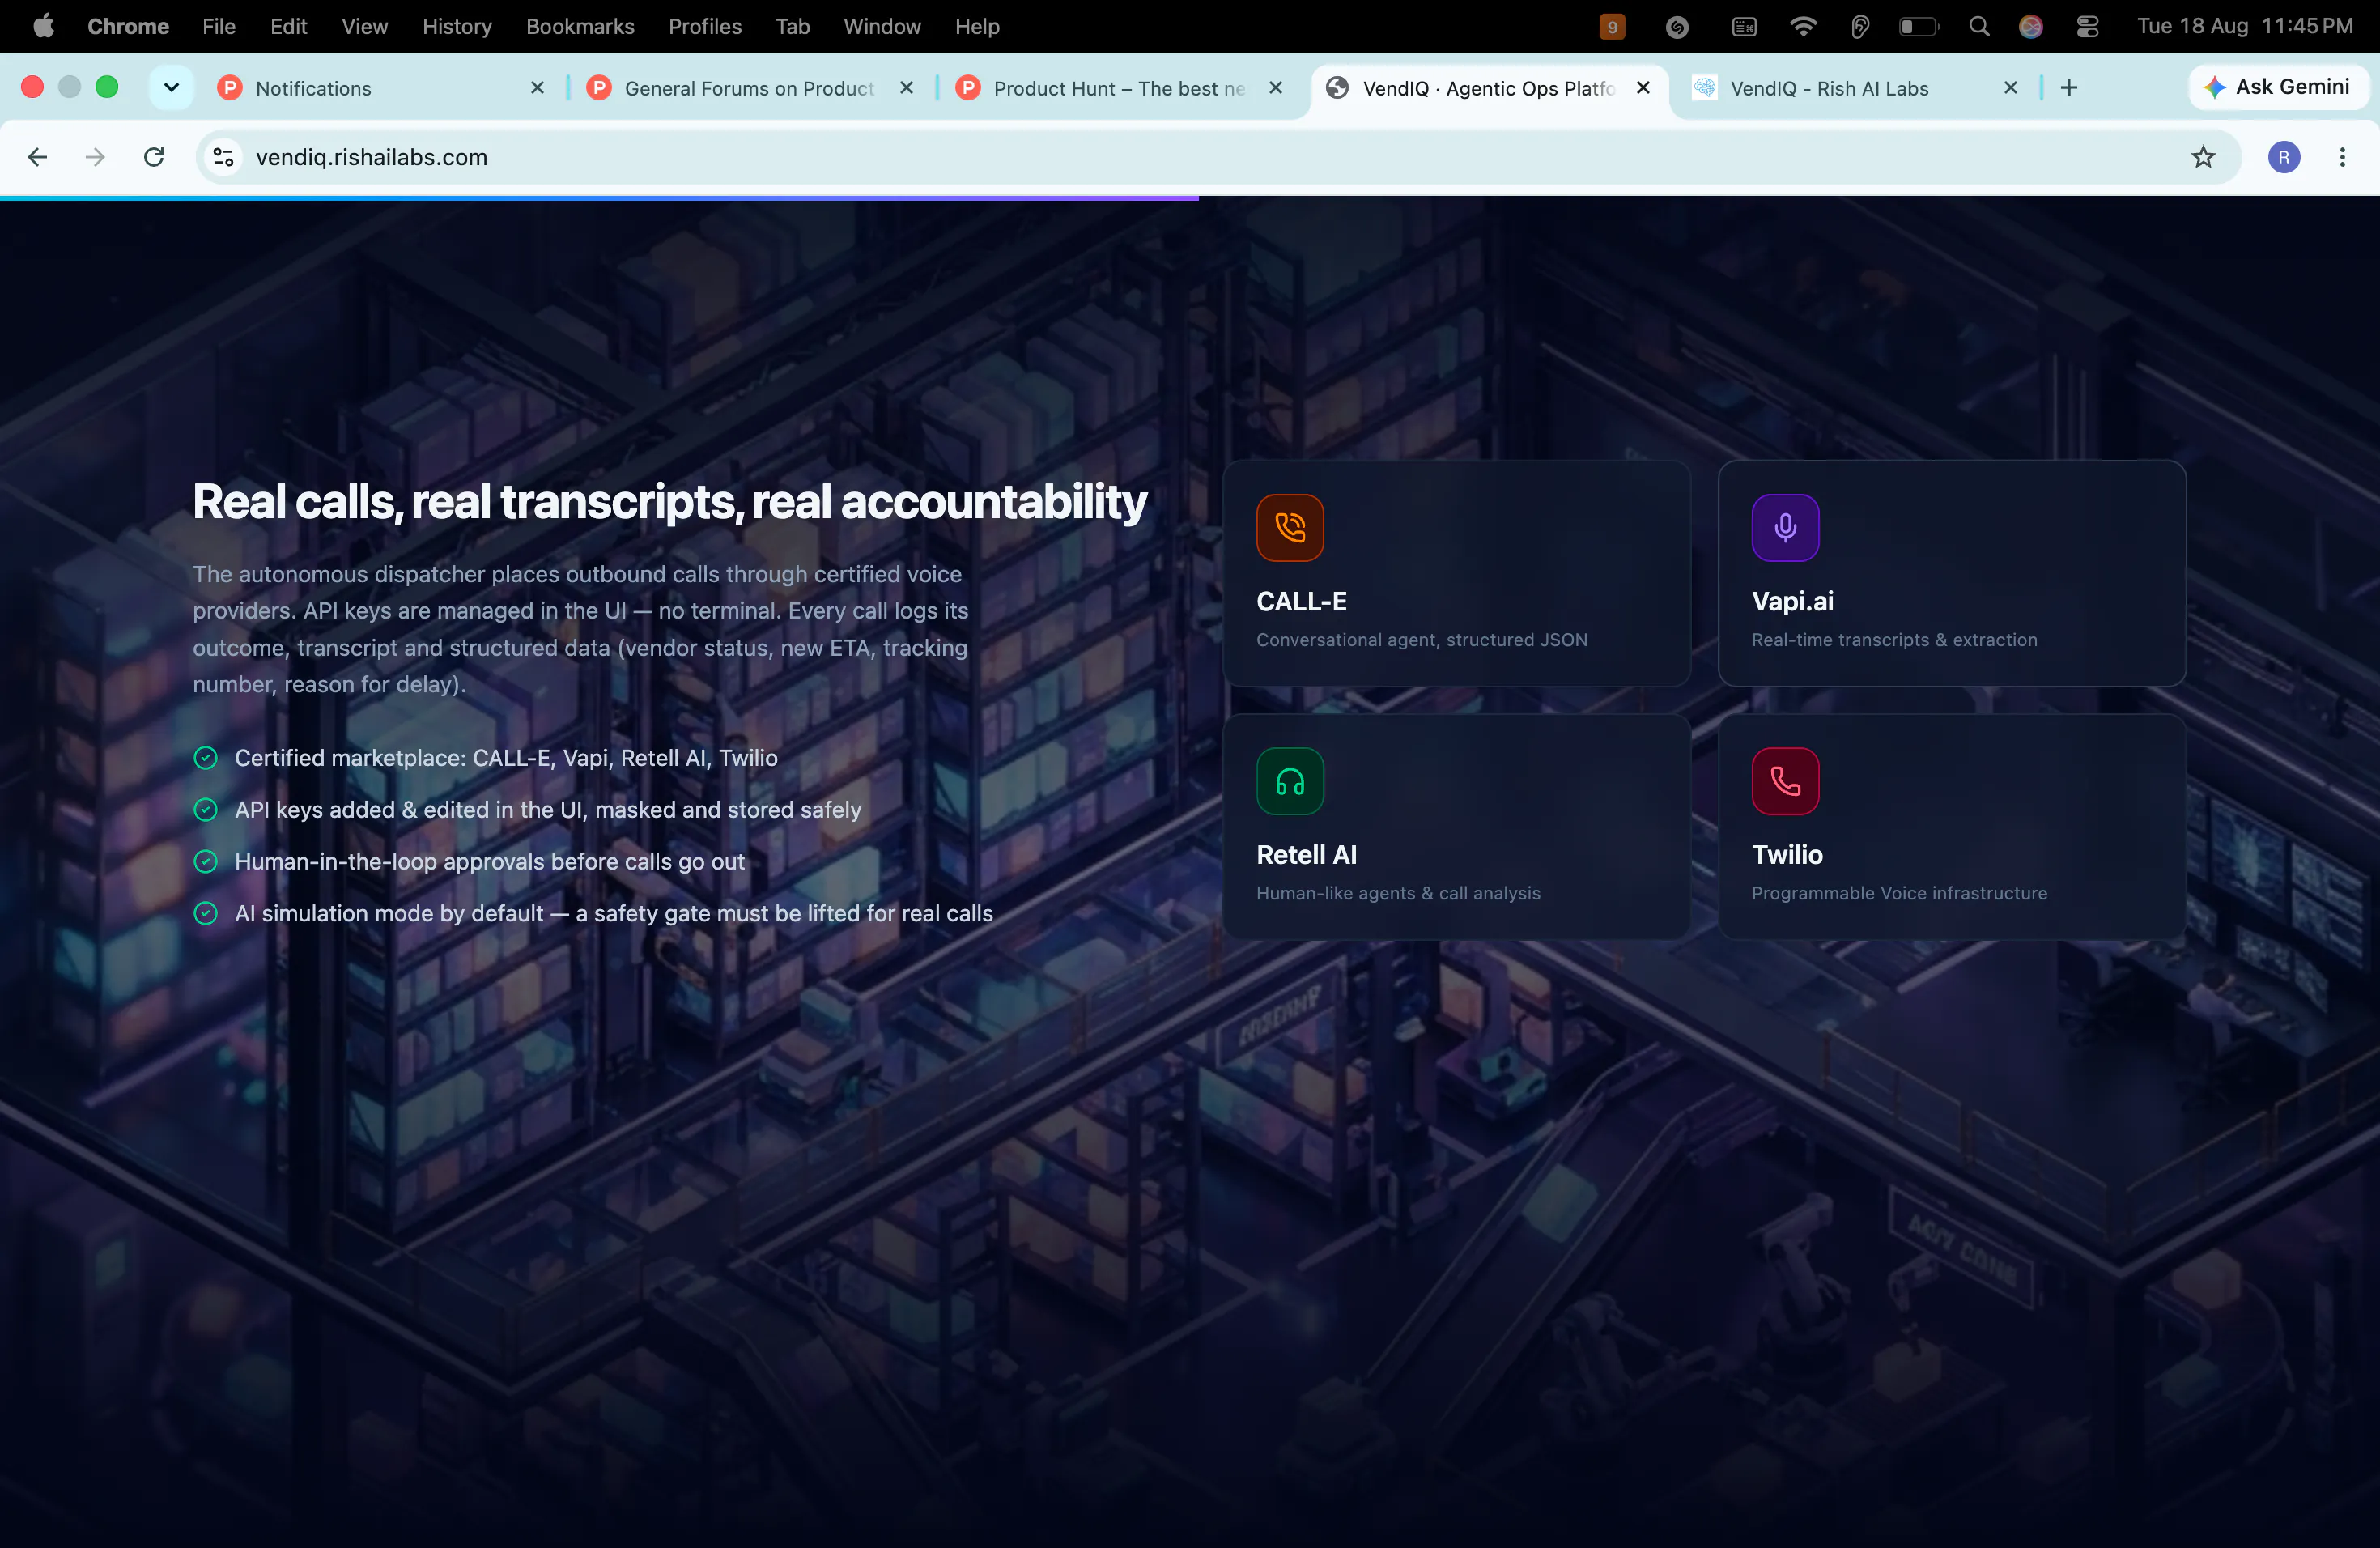Close the VendIQ - Rish AI Labs tab
Screen dimensions: 2380x1548
[x=2011, y=88]
